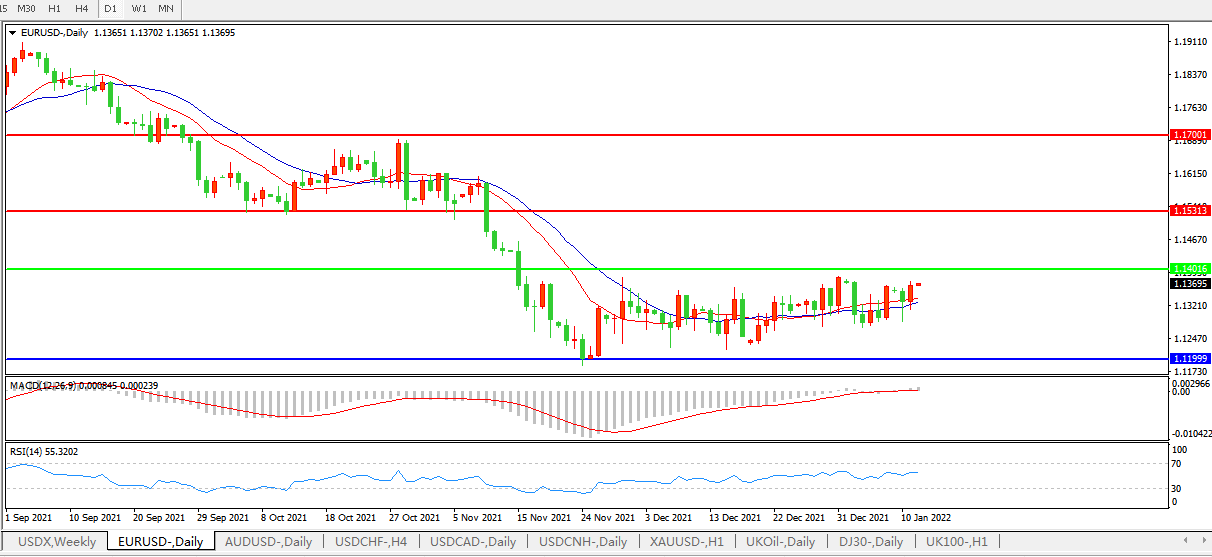The image size is (1212, 557).
Task: Switch to the USDCHF-,H4 tab
Action: (x=371, y=542)
